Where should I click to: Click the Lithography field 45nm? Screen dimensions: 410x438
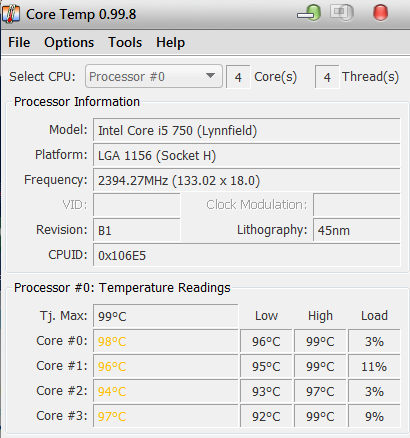click(x=357, y=230)
